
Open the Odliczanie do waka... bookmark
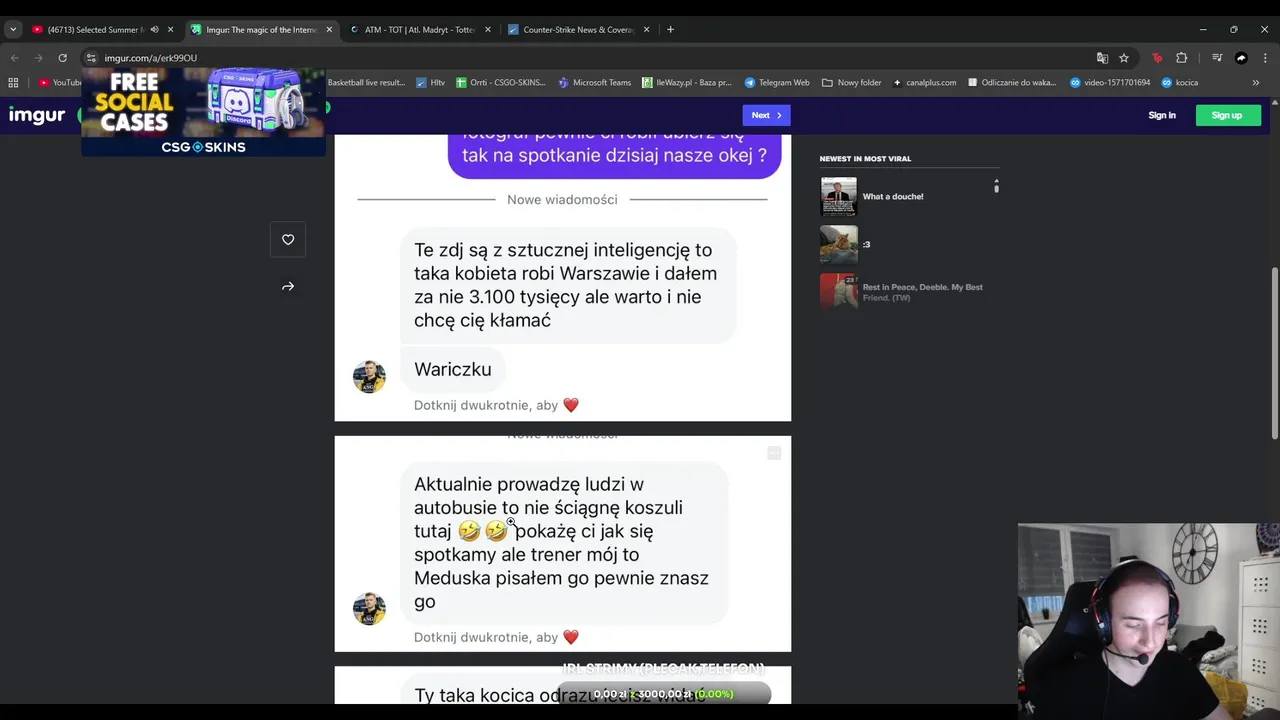coord(1012,82)
